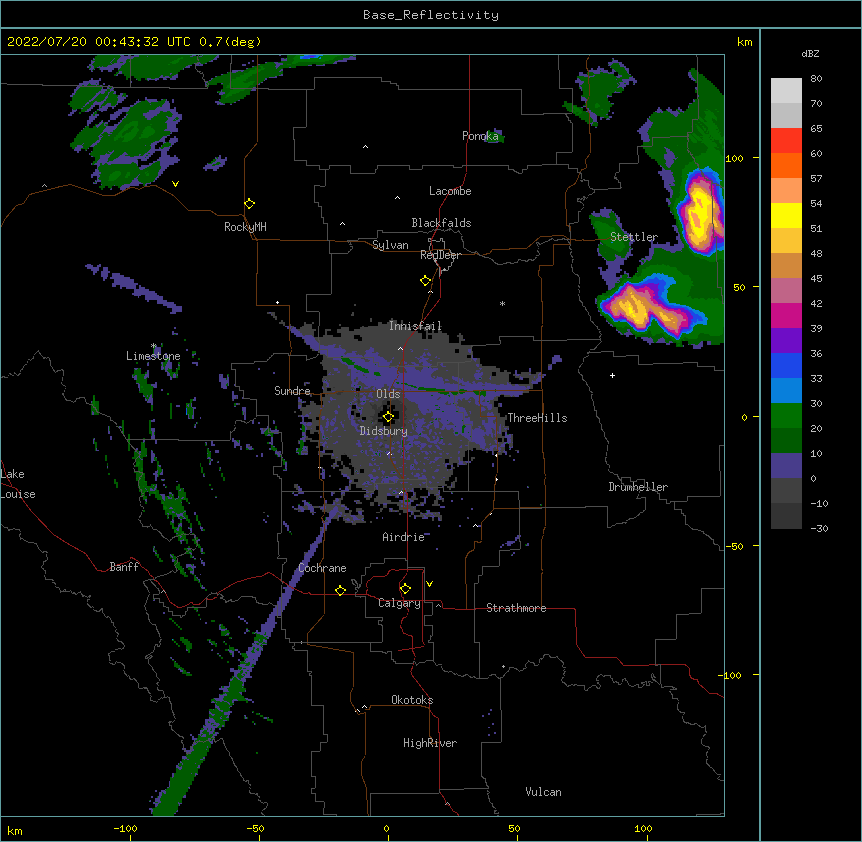This screenshot has height=842, width=862.
Task: Select the bright green 20-30 dBZ swatch
Action: tap(786, 416)
